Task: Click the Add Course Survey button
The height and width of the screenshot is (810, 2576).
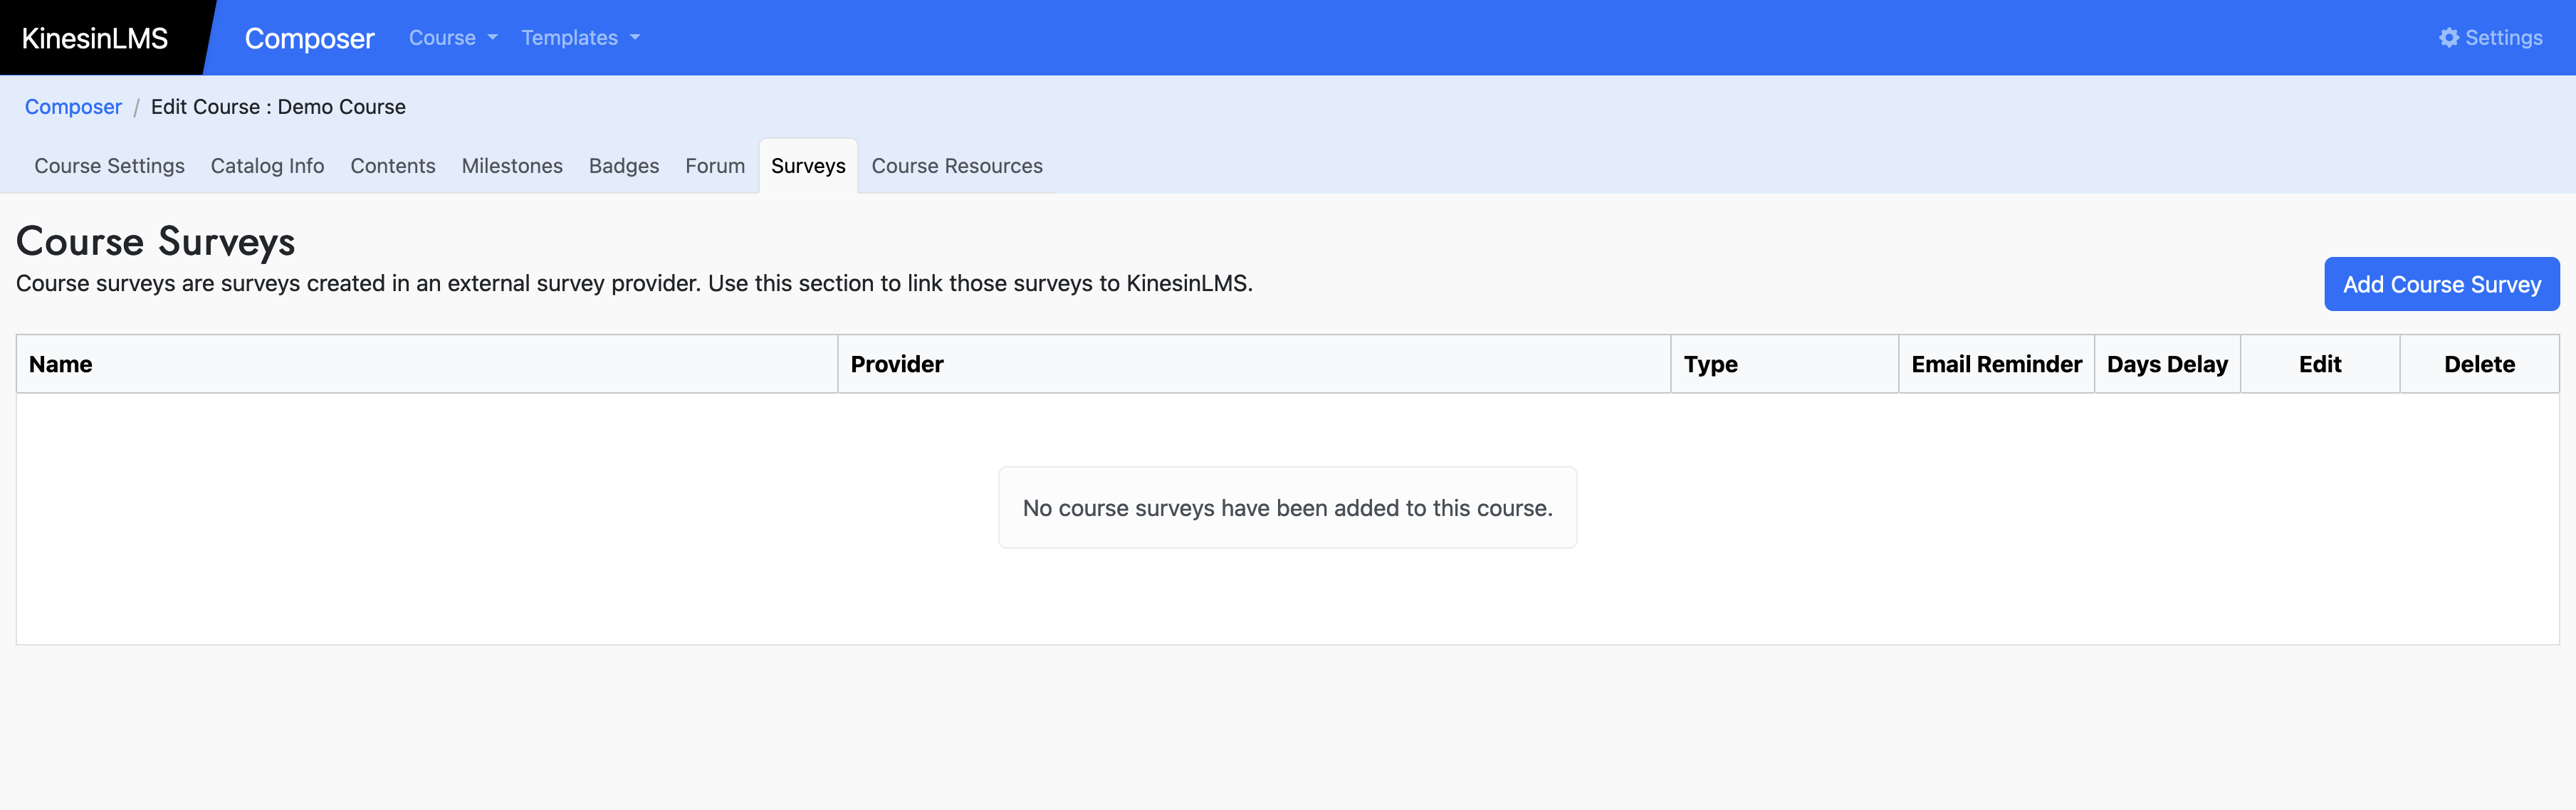Action: pyautogui.click(x=2441, y=285)
